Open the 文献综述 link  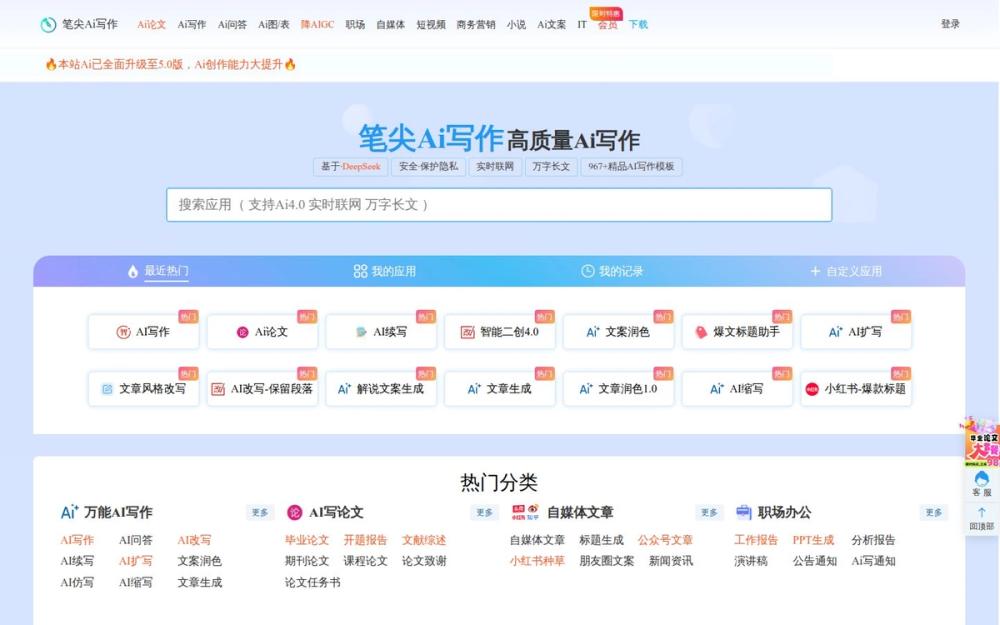424,540
